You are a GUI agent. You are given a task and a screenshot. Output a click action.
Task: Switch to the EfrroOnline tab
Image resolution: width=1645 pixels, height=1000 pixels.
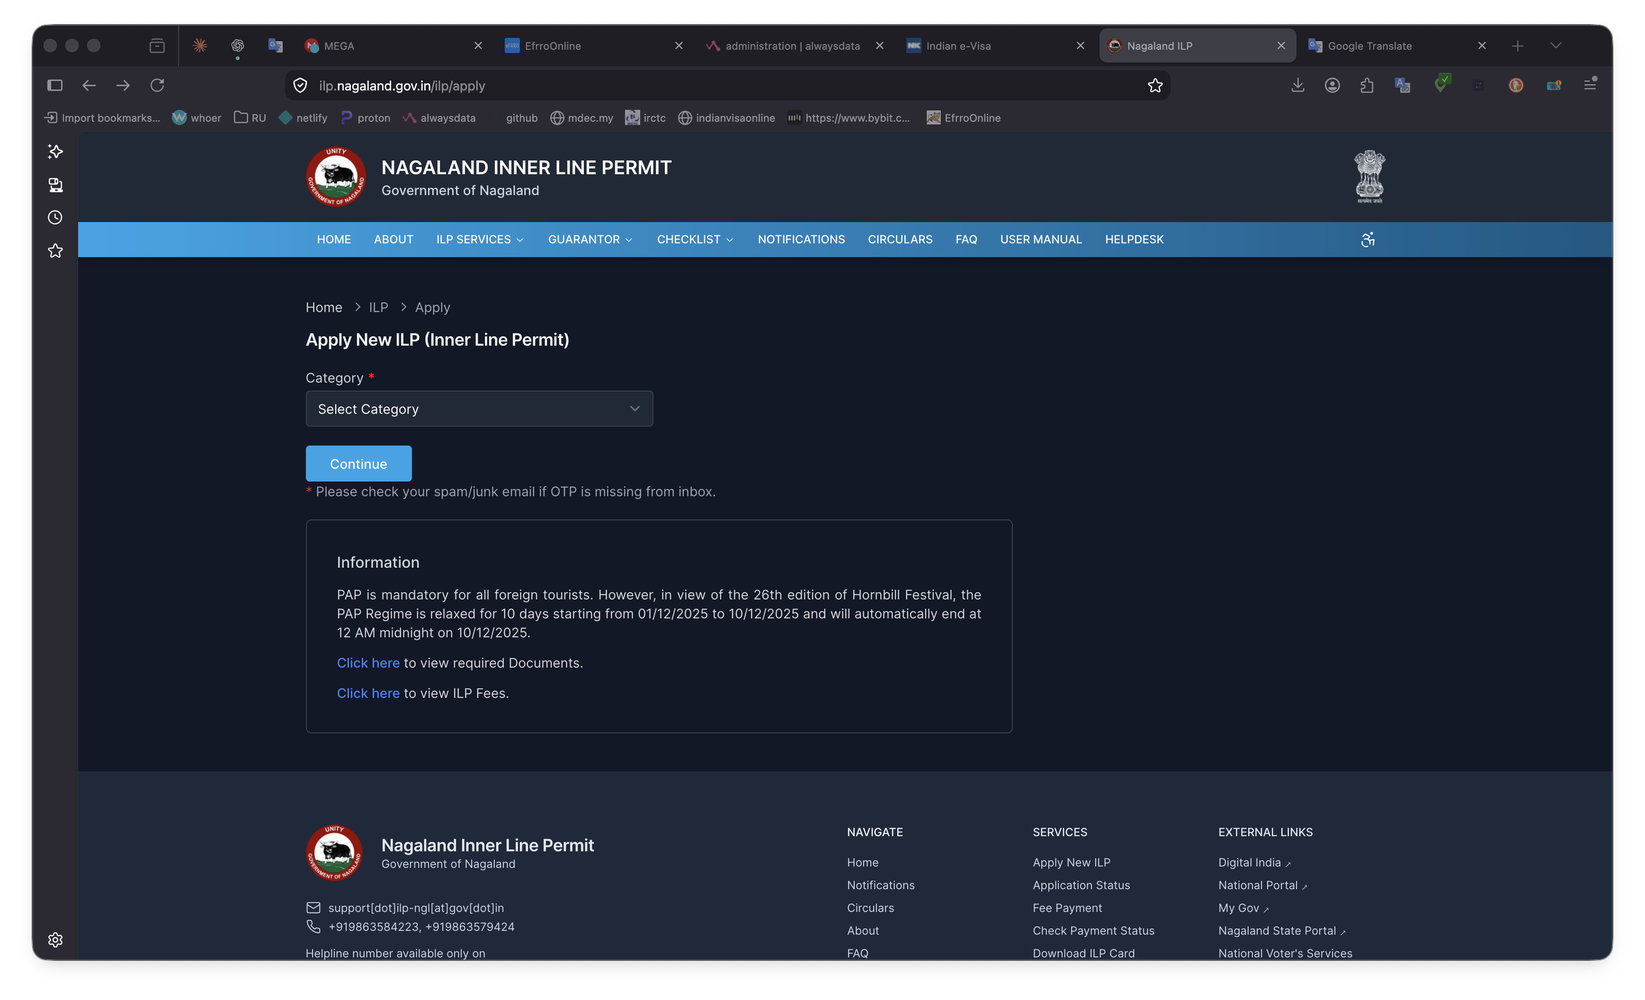[595, 46]
